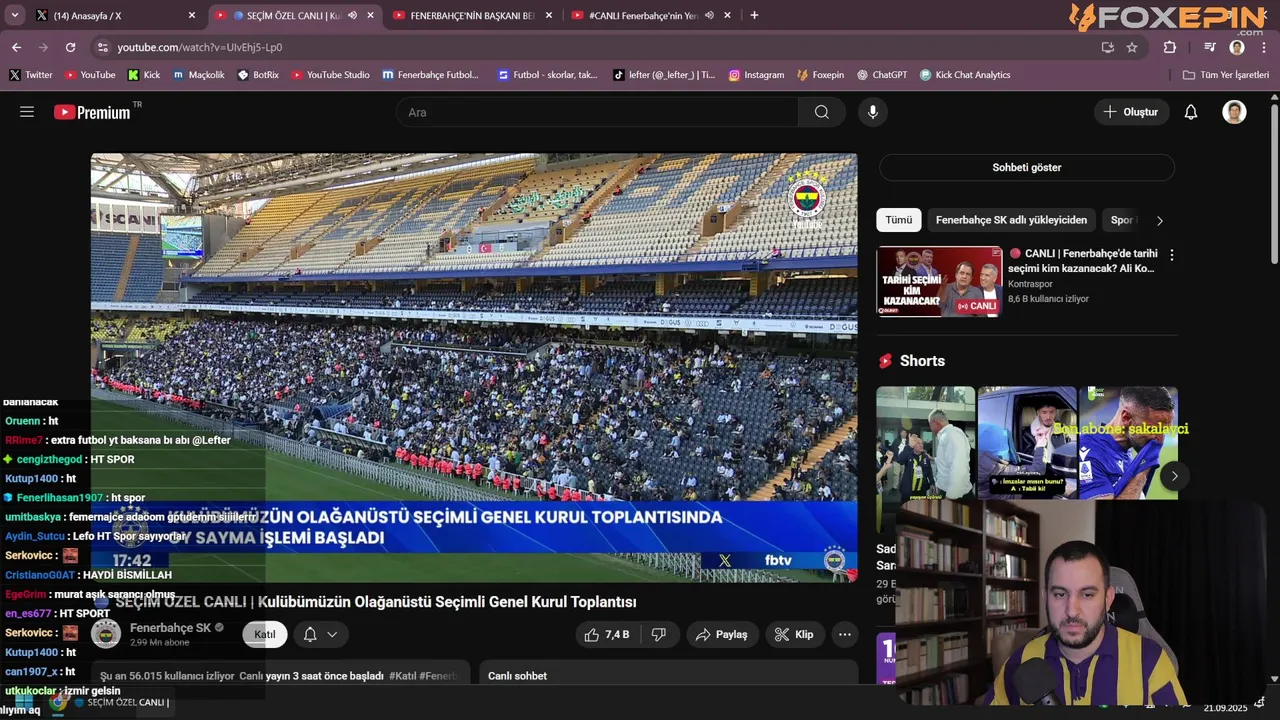The image size is (1280, 720).
Task: Click the address bar URL
Action: coord(199,47)
